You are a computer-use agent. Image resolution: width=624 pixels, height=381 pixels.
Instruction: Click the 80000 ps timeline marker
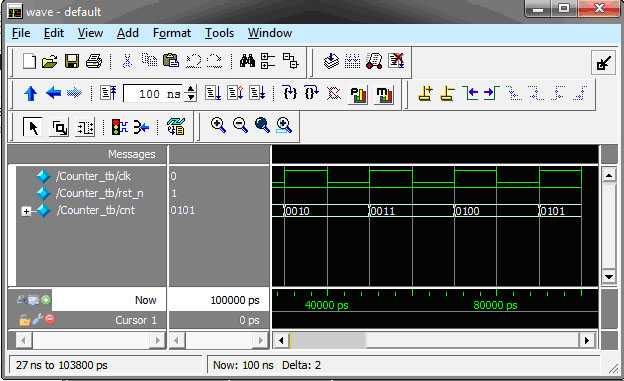[495, 305]
